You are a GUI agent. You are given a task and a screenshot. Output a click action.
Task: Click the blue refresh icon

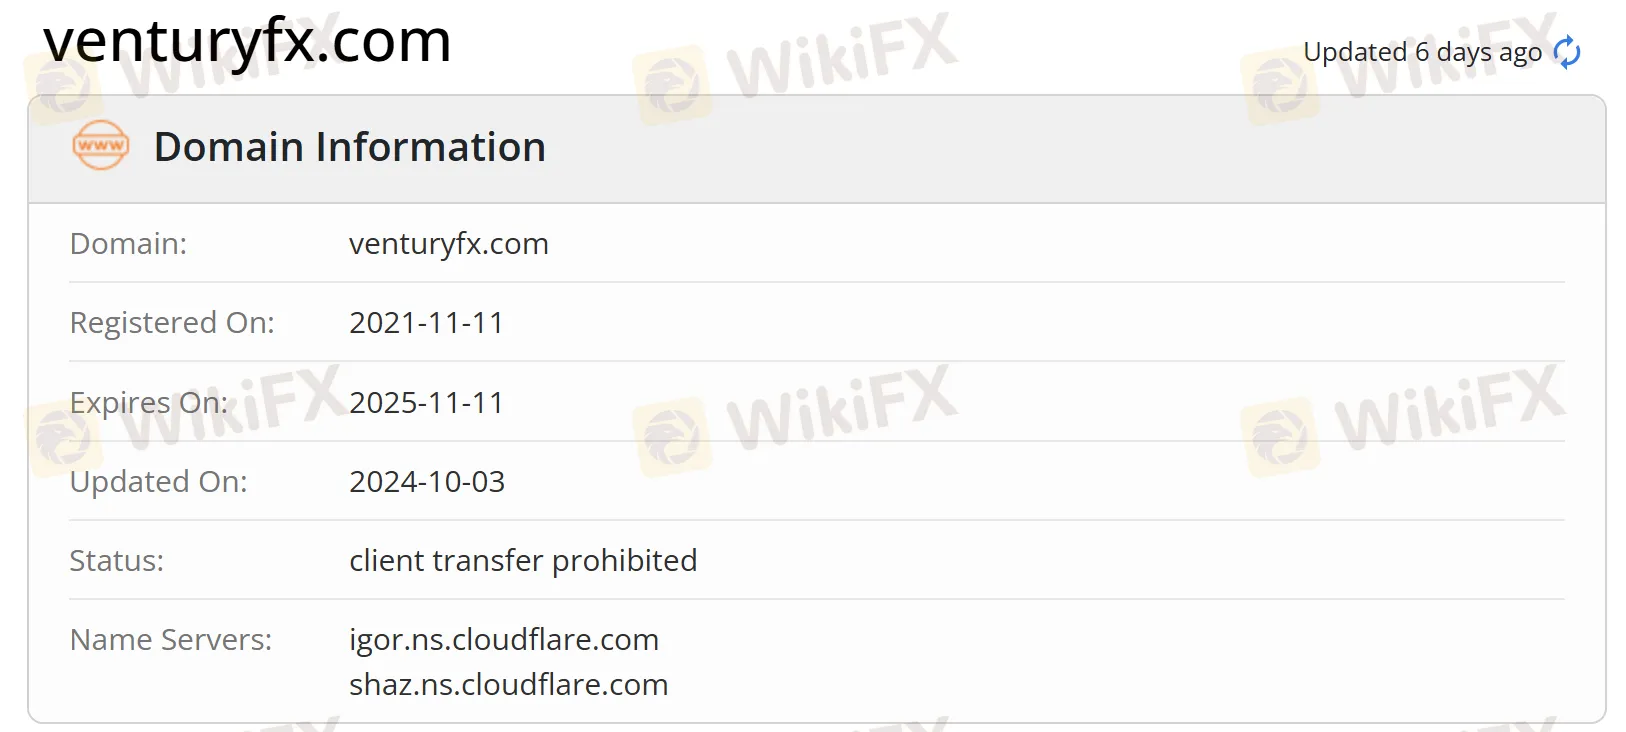pyautogui.click(x=1567, y=52)
